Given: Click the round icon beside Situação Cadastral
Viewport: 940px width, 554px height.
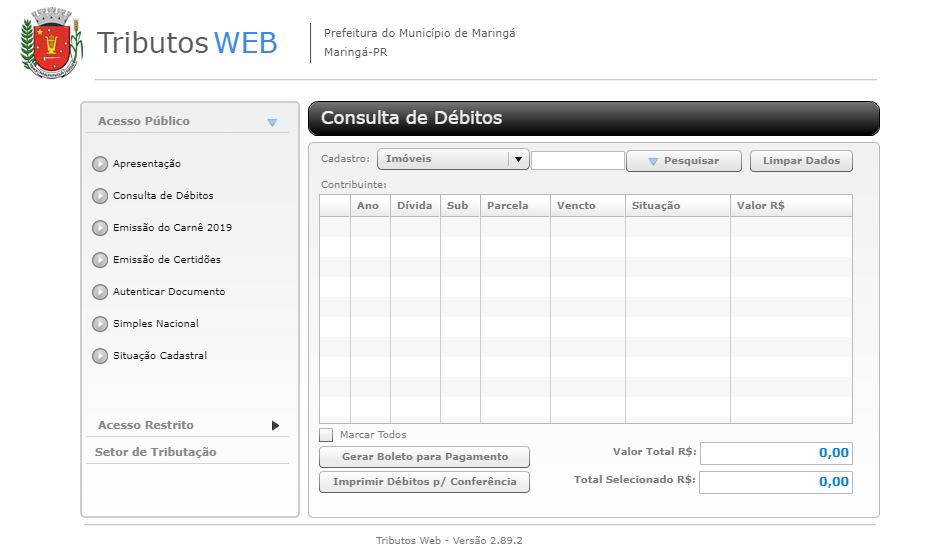Looking at the screenshot, I should pyautogui.click(x=100, y=356).
